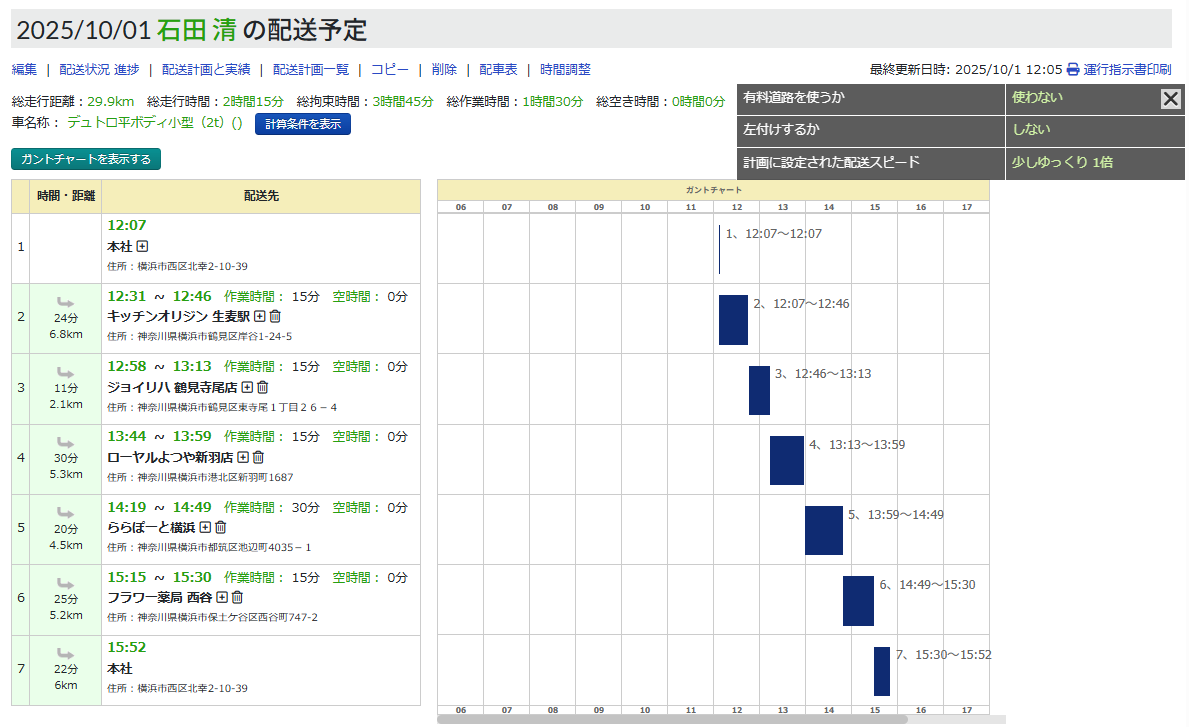This screenshot has height=727, width=1189.
Task: Select 時間調整 in the top navigation
Action: pos(565,70)
